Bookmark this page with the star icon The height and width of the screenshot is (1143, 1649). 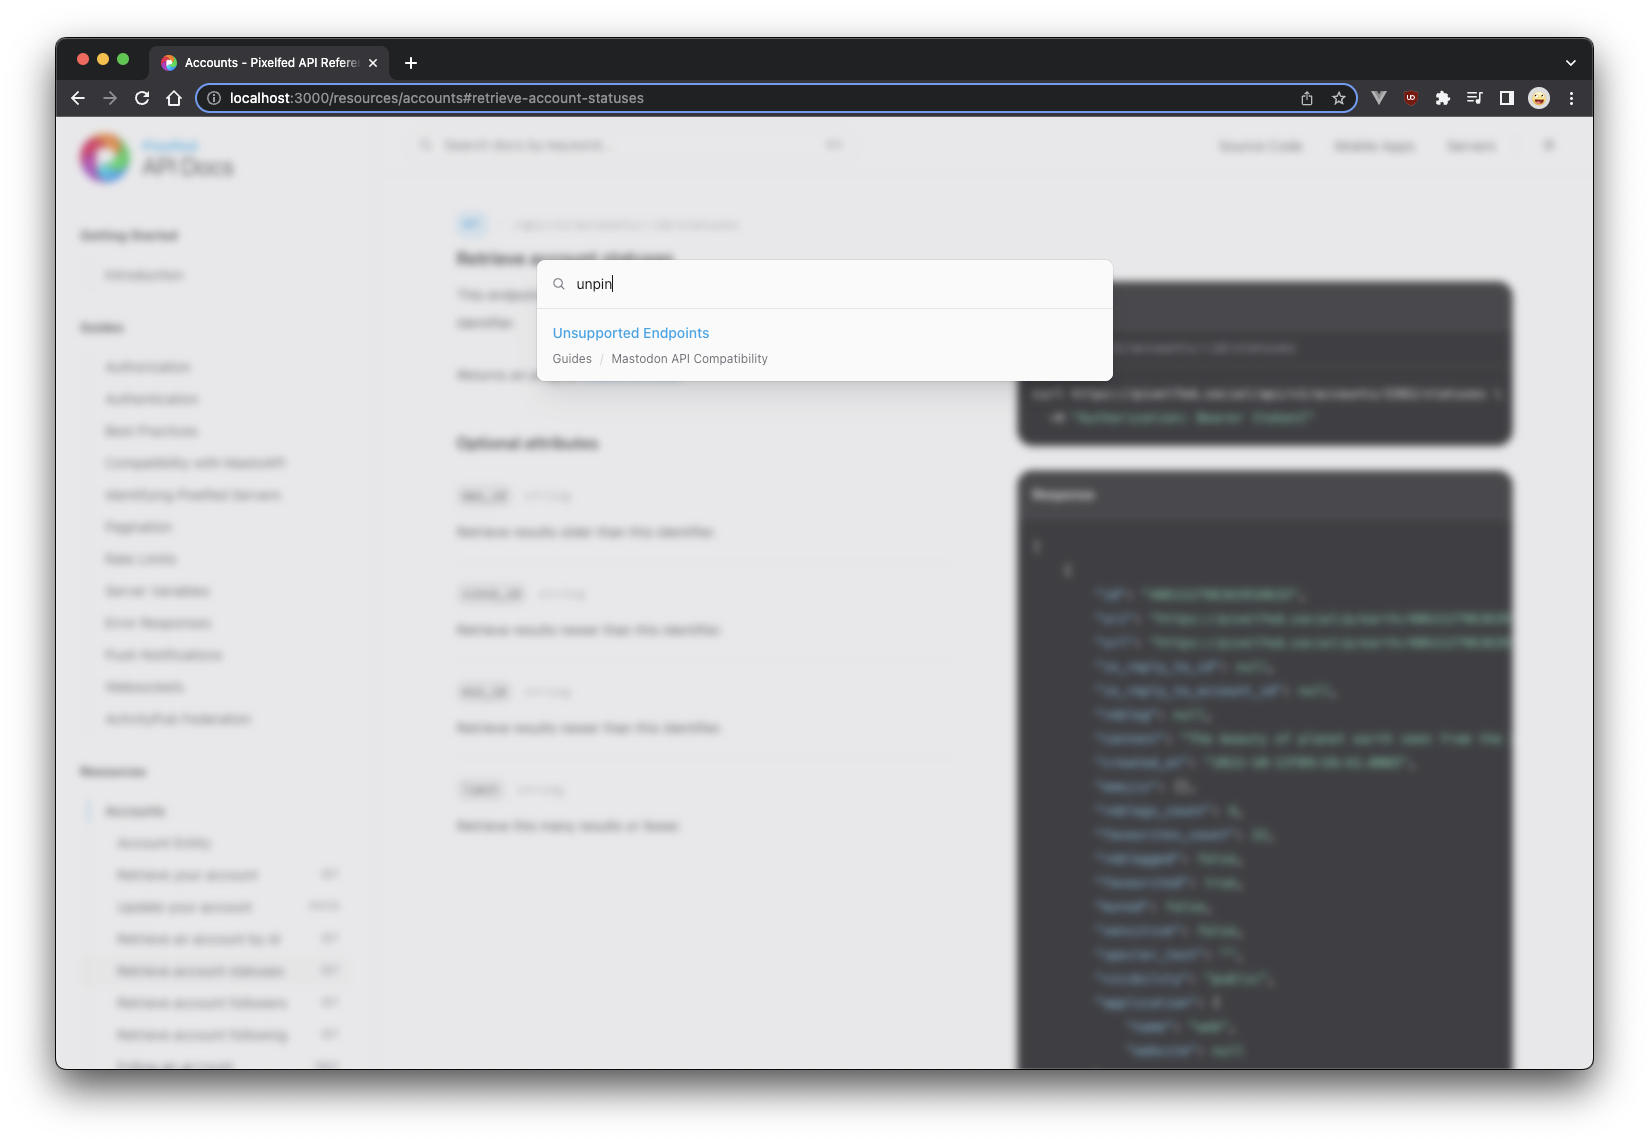coord(1339,98)
